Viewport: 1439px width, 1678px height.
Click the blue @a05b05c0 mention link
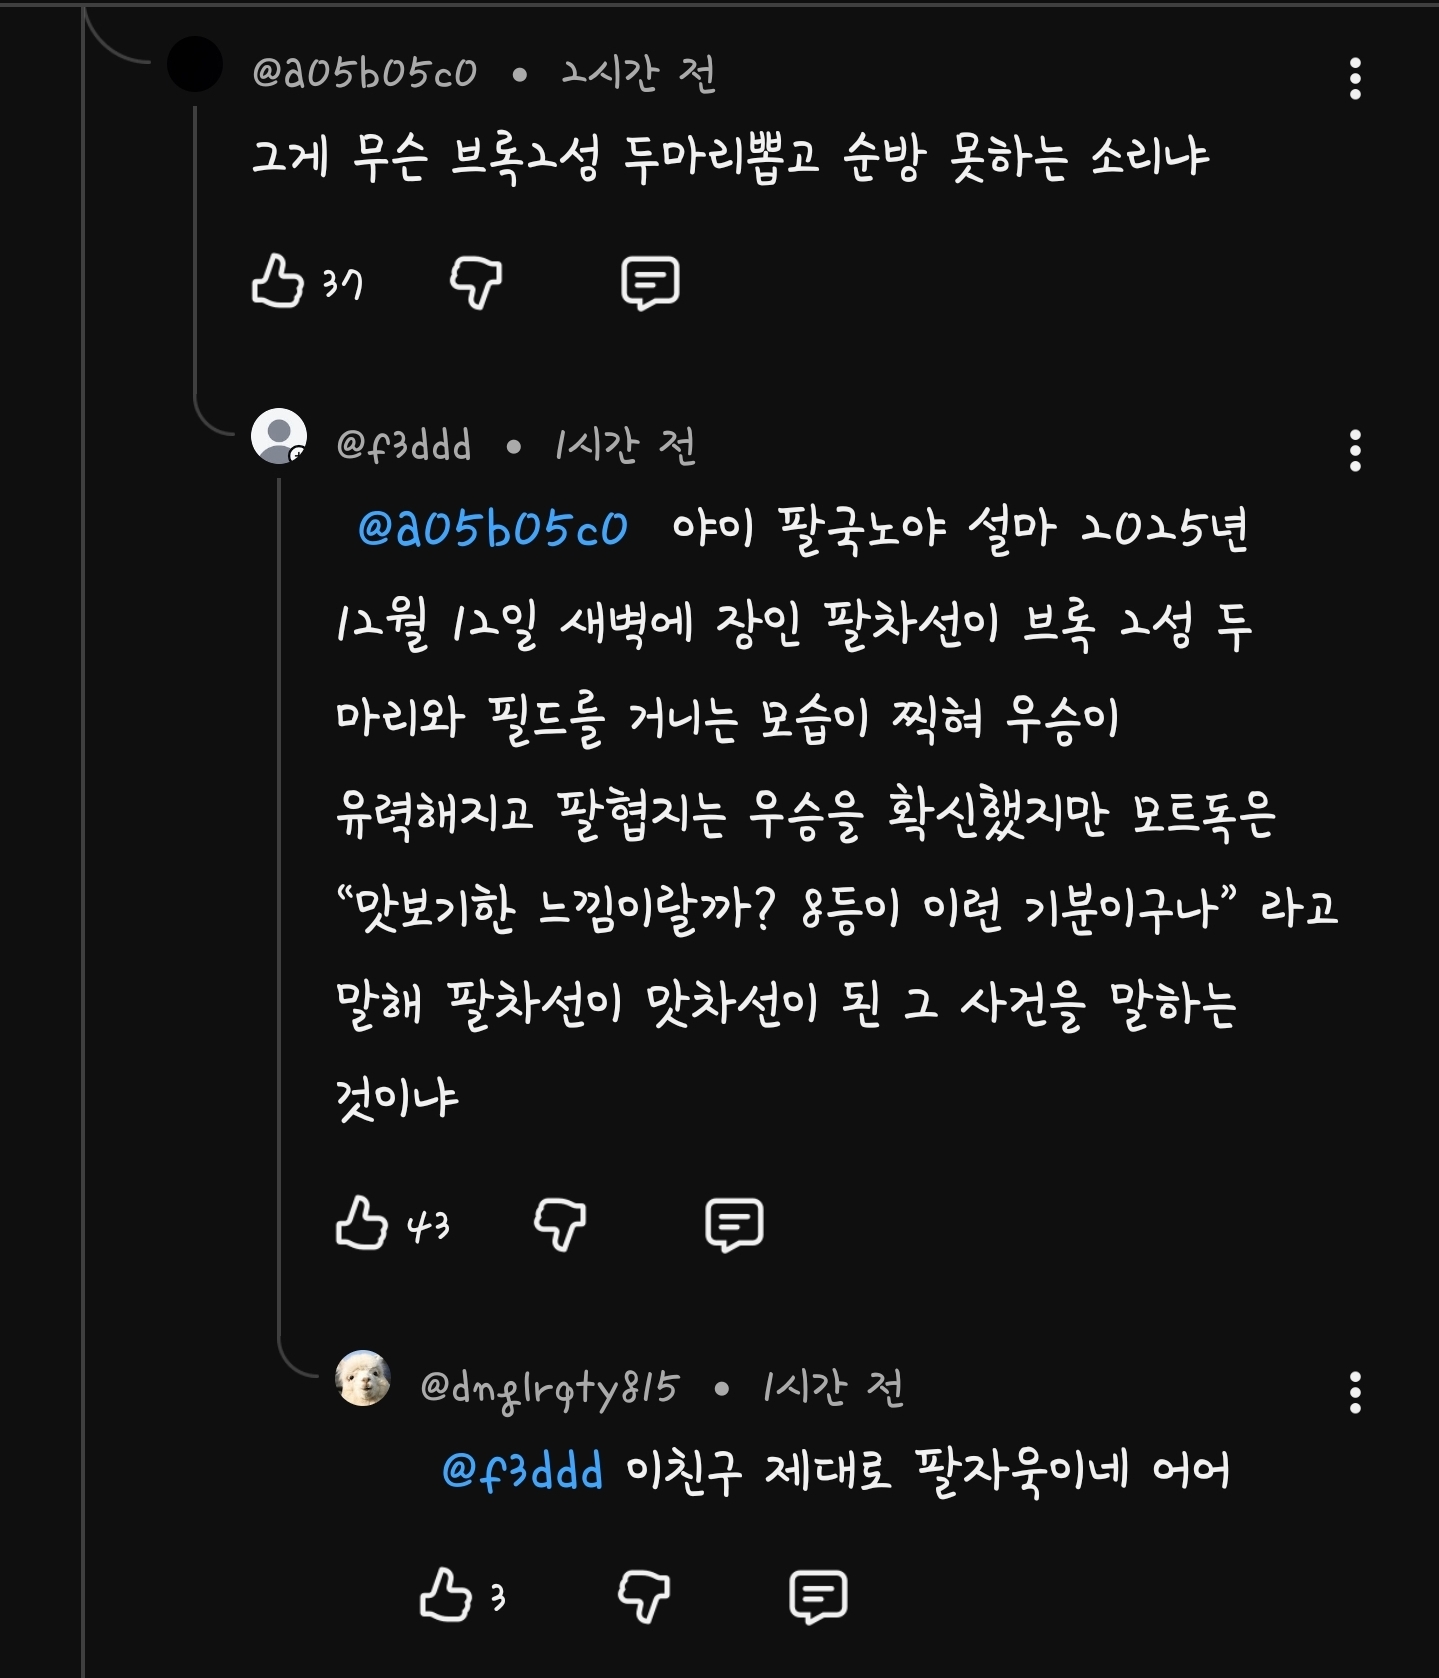493,528
